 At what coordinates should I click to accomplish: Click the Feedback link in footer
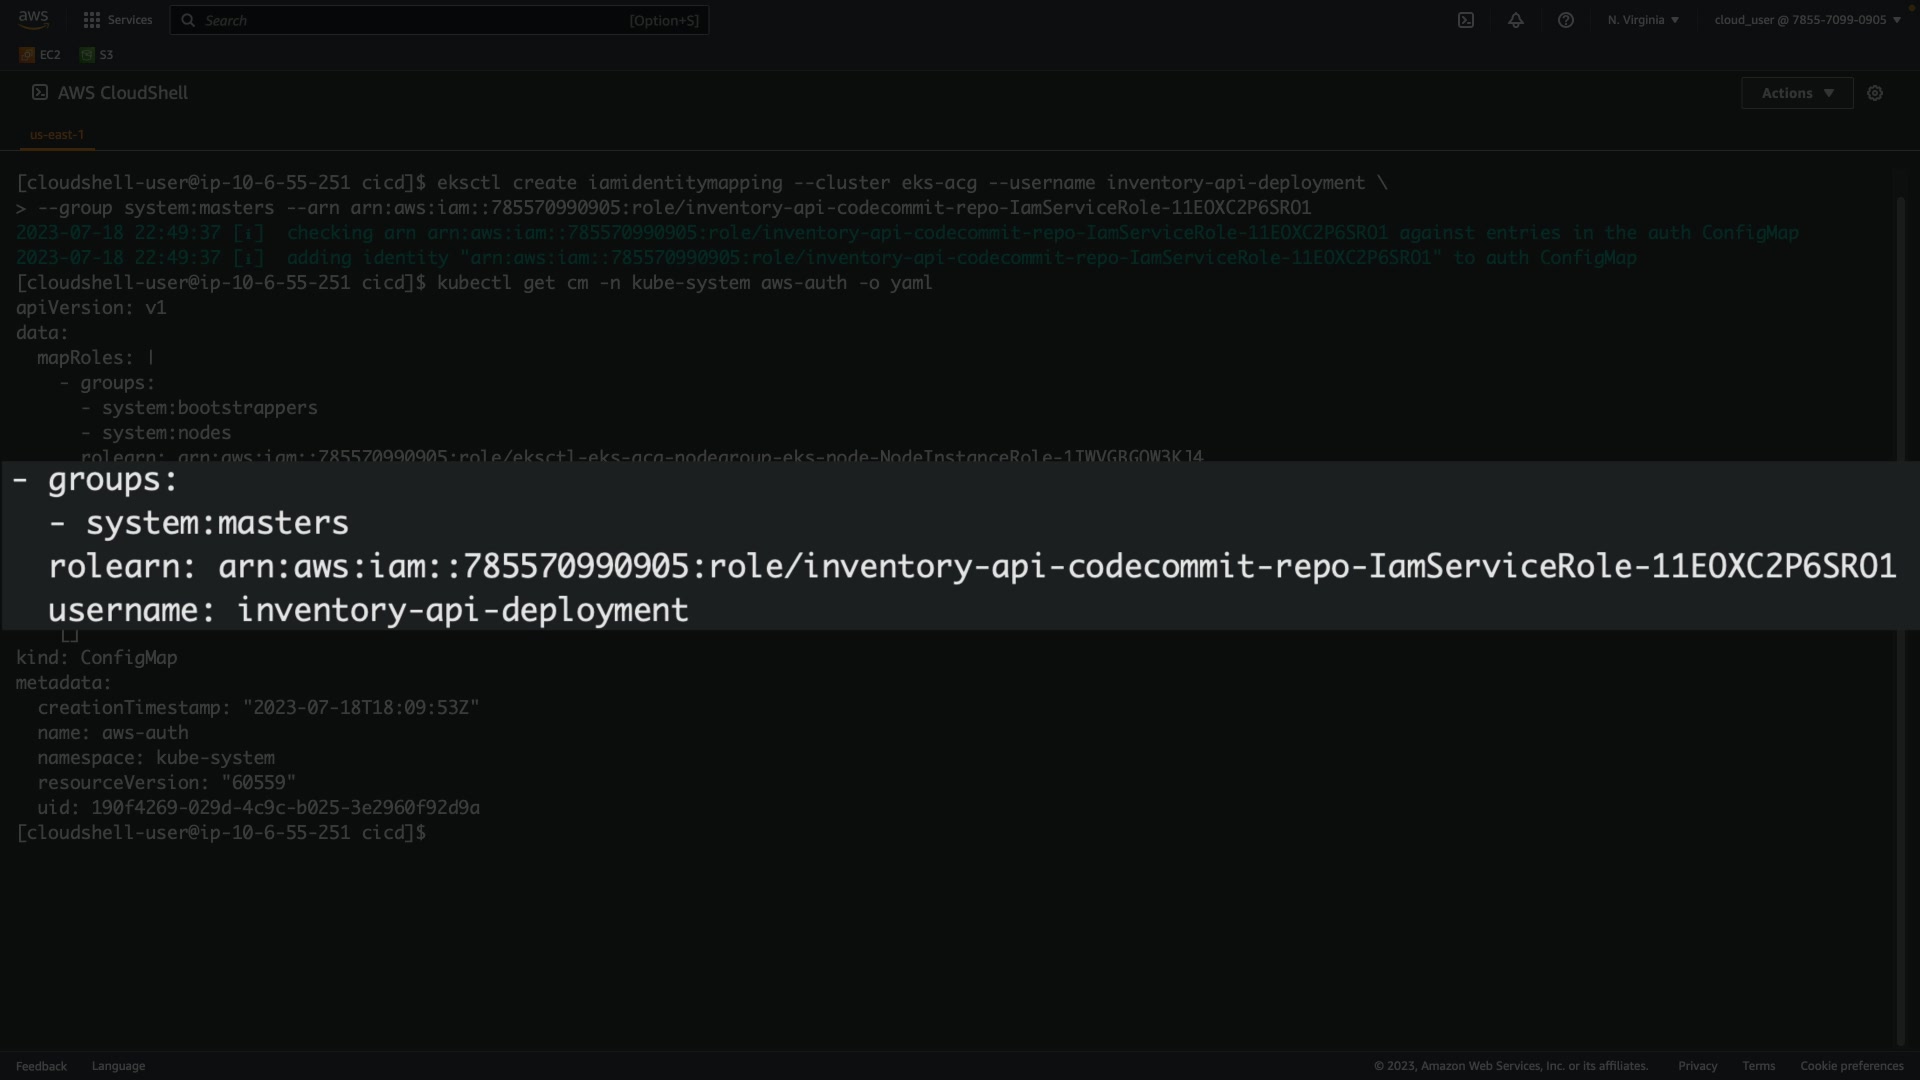41,1066
